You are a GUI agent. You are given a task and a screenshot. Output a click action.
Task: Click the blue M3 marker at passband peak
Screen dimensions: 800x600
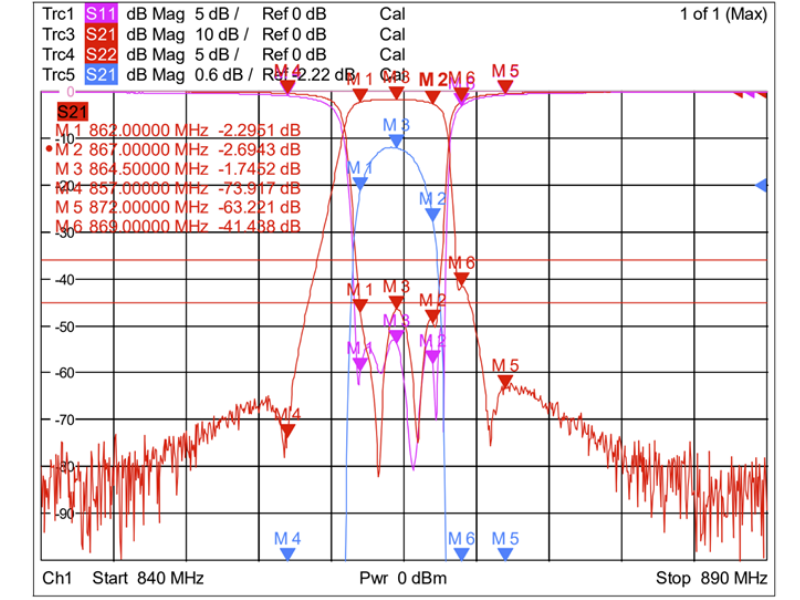tap(397, 141)
